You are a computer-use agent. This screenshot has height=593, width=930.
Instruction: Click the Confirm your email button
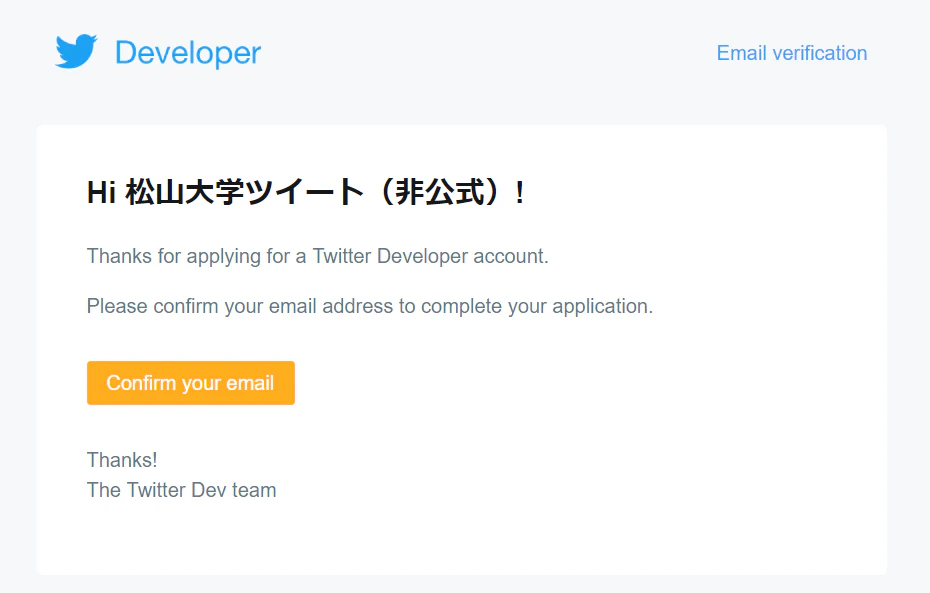coord(191,383)
